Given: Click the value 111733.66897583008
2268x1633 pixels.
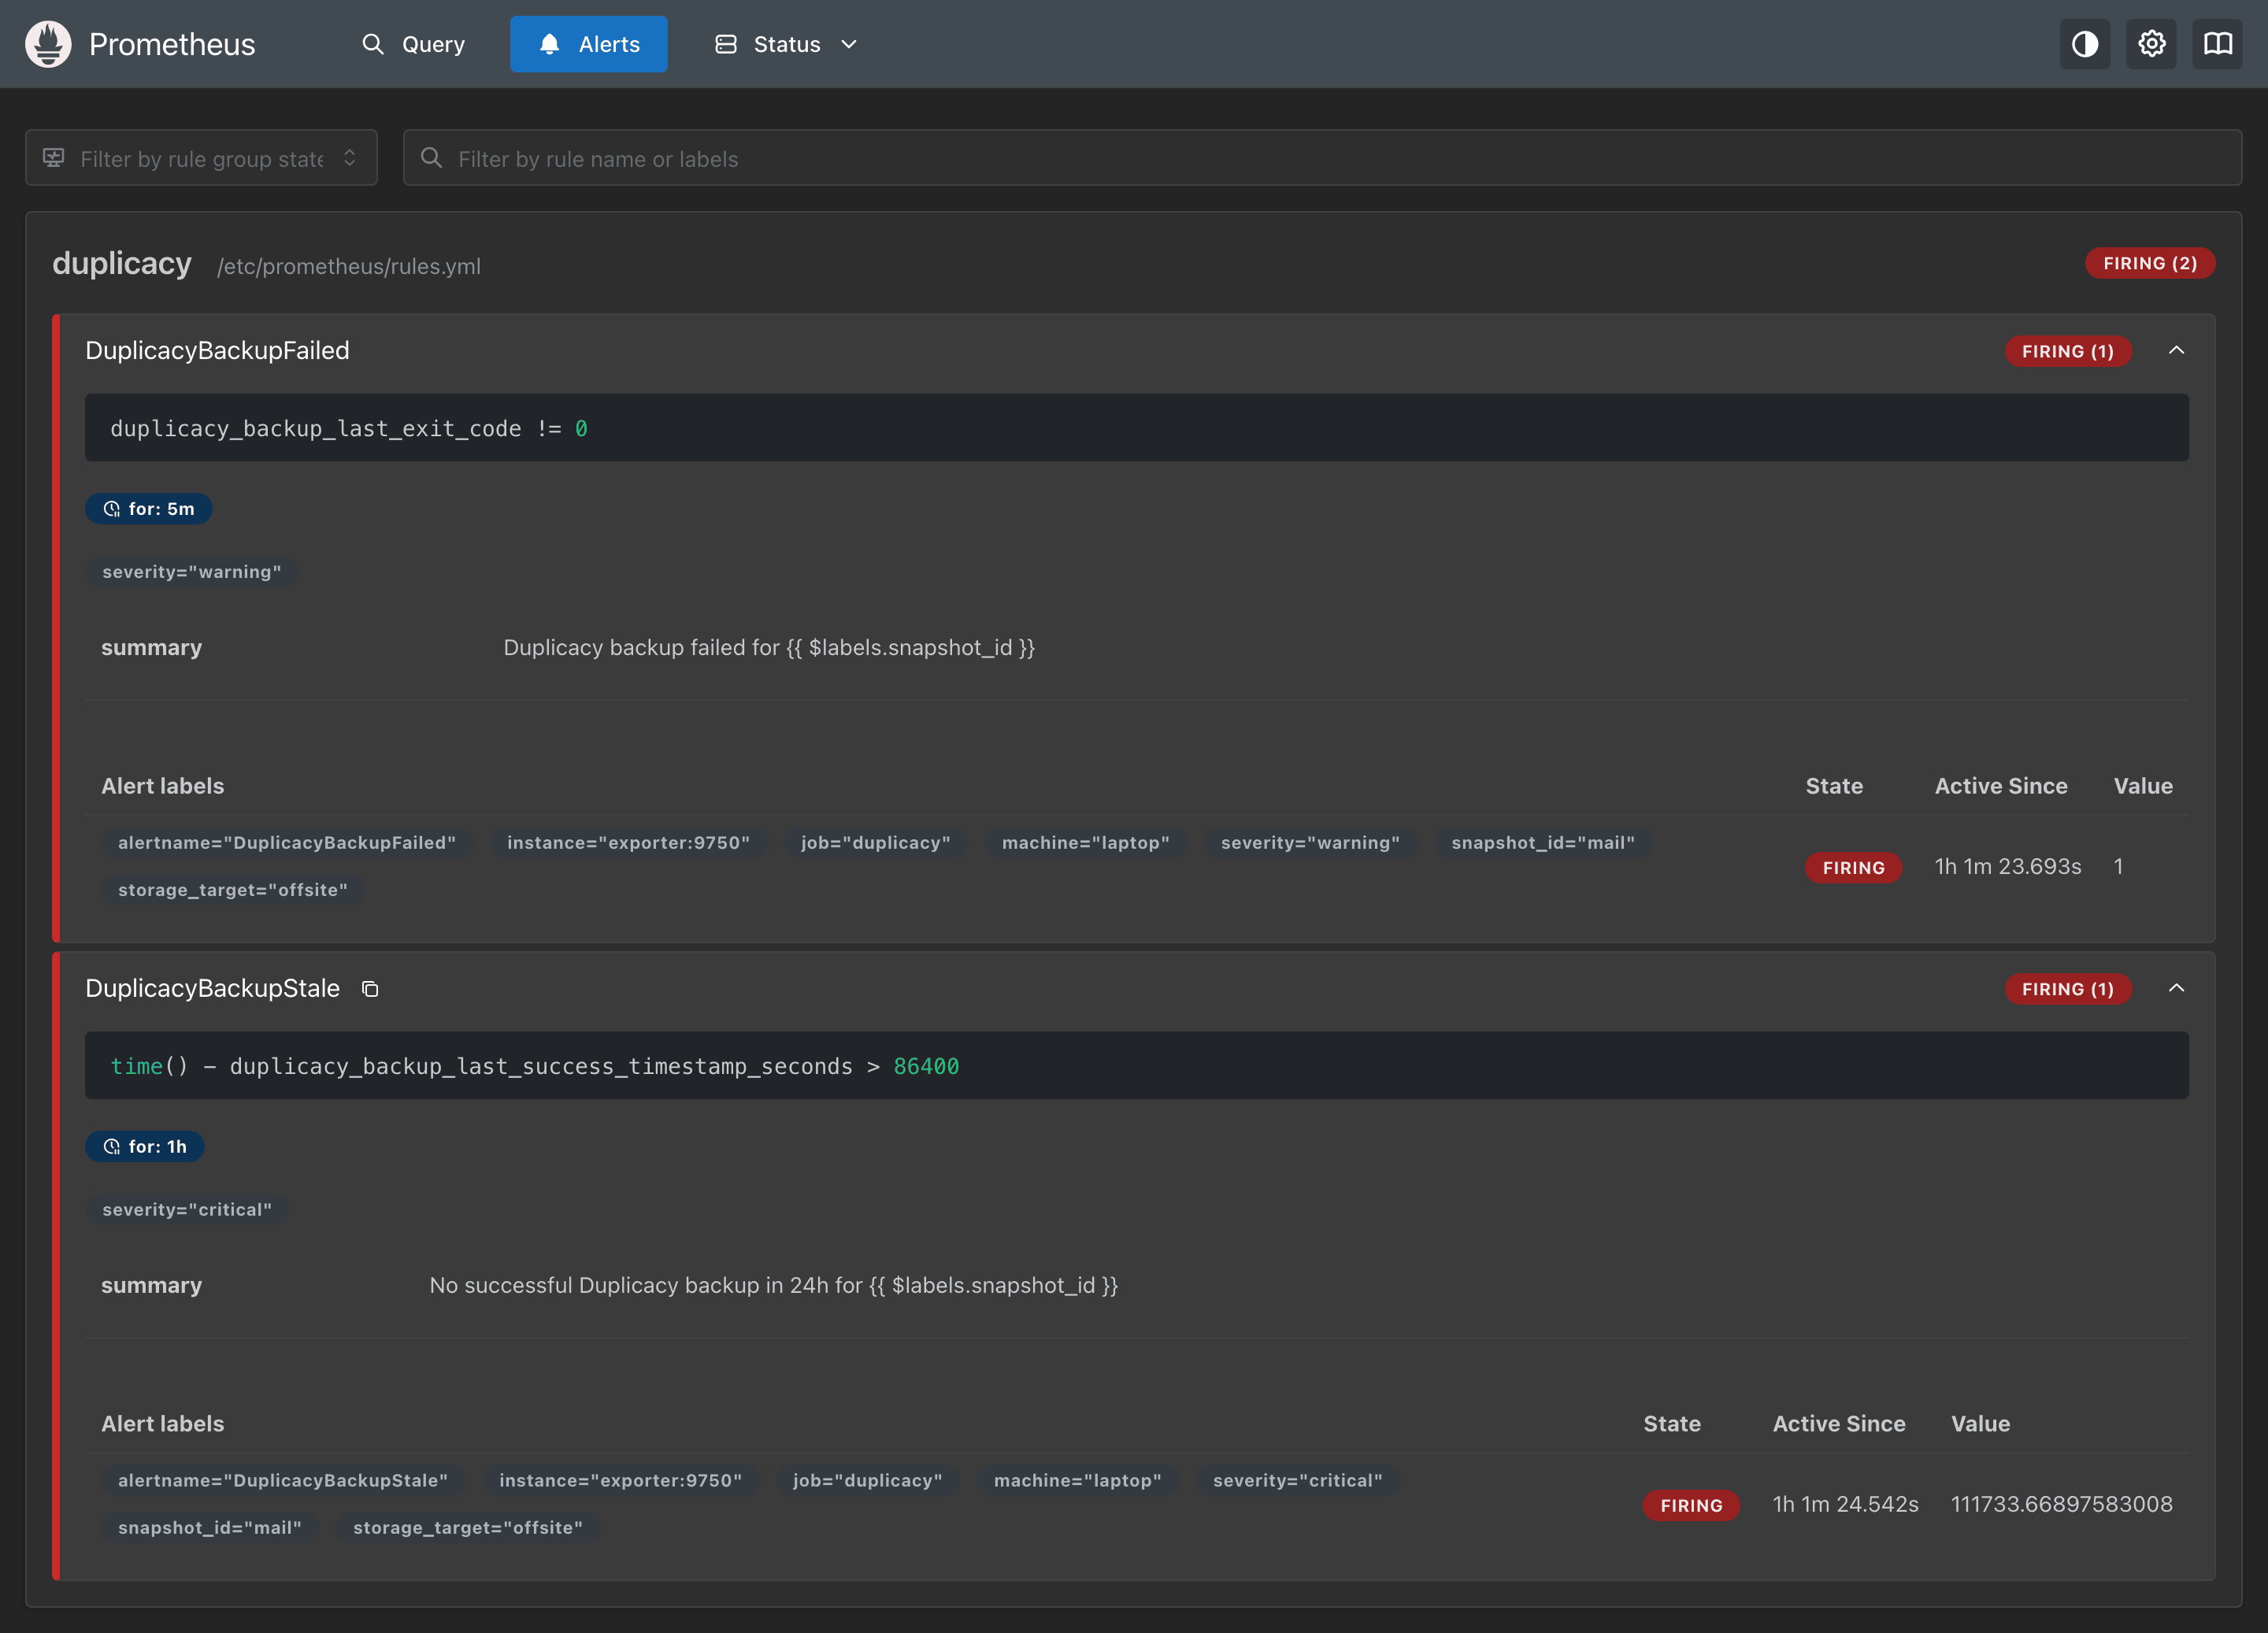Looking at the screenshot, I should coord(2062,1504).
